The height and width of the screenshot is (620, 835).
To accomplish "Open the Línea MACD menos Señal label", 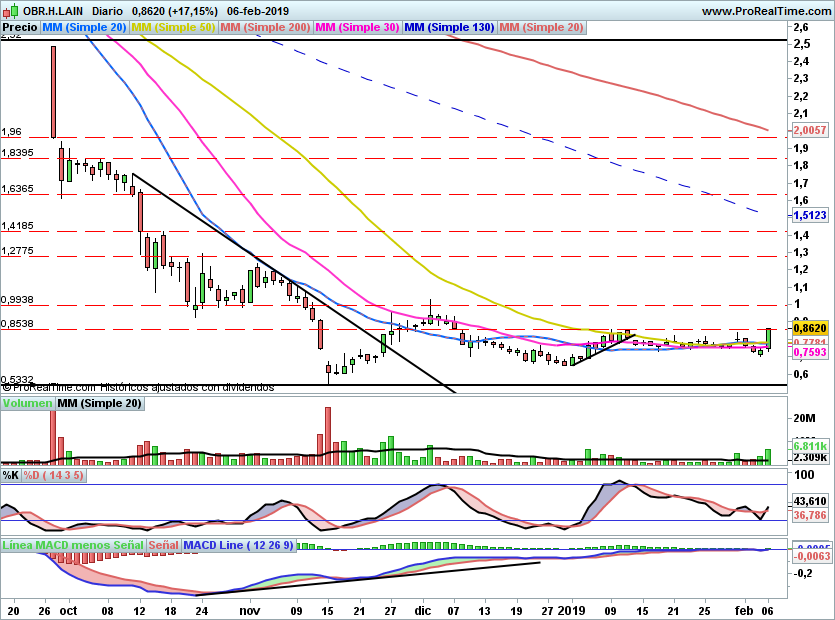I will [72, 546].
